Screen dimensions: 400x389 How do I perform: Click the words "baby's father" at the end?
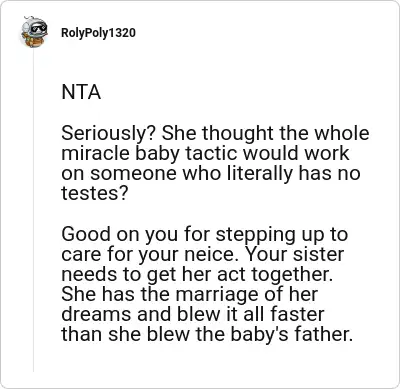pyautogui.click(x=292, y=334)
